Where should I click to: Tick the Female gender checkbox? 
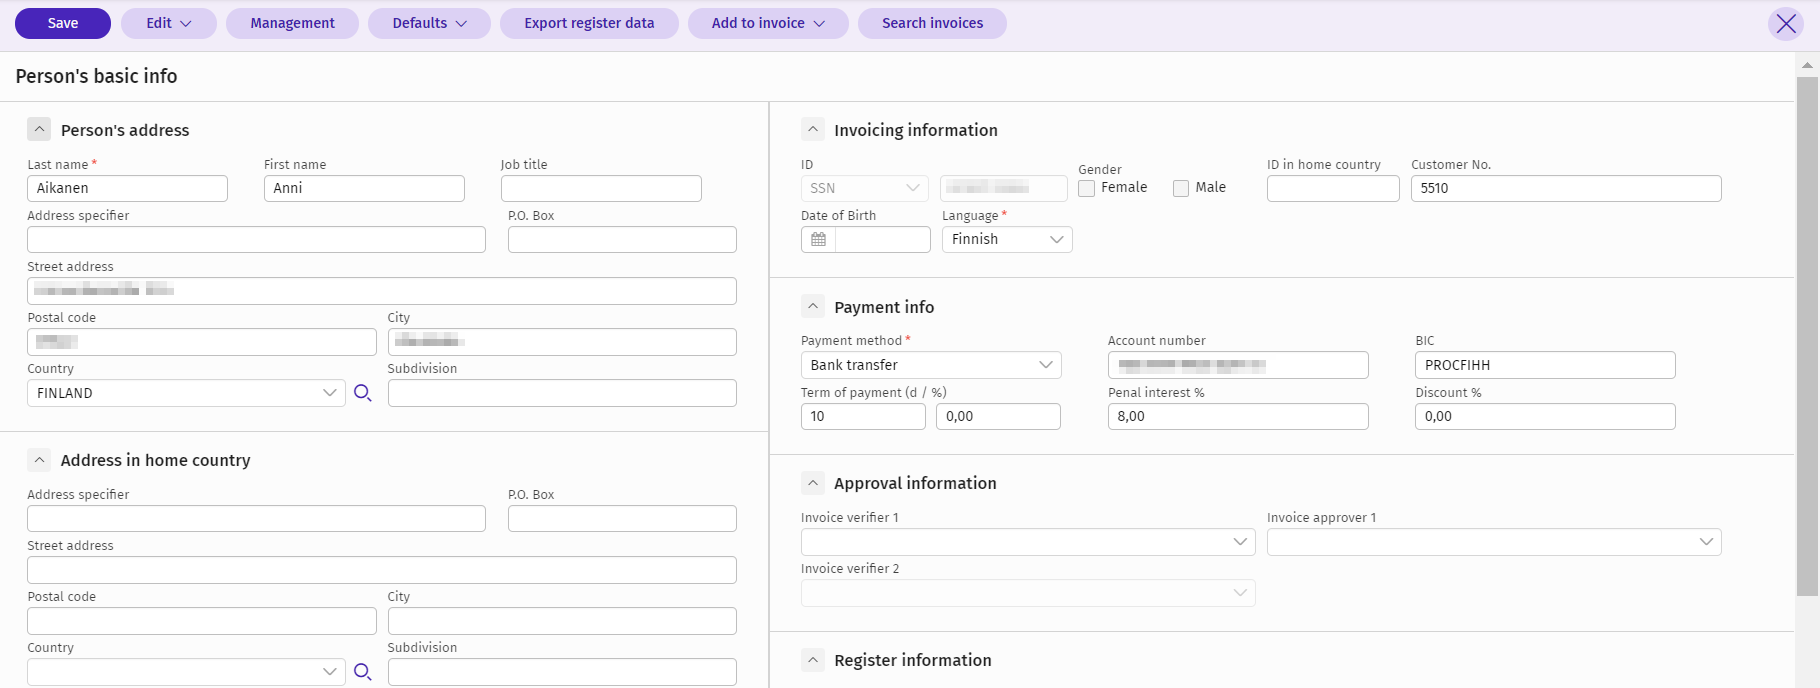1087,188
